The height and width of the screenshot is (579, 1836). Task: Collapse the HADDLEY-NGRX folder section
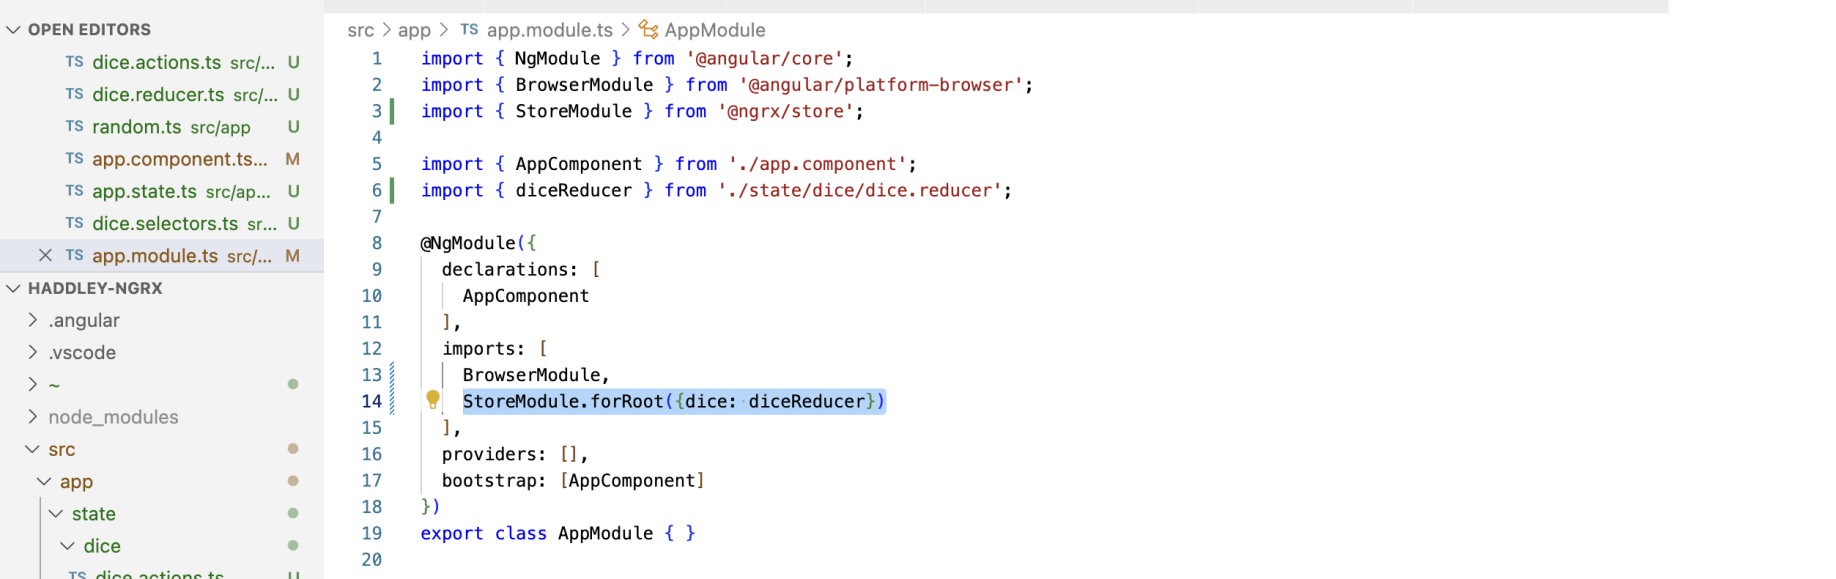[x=13, y=288]
